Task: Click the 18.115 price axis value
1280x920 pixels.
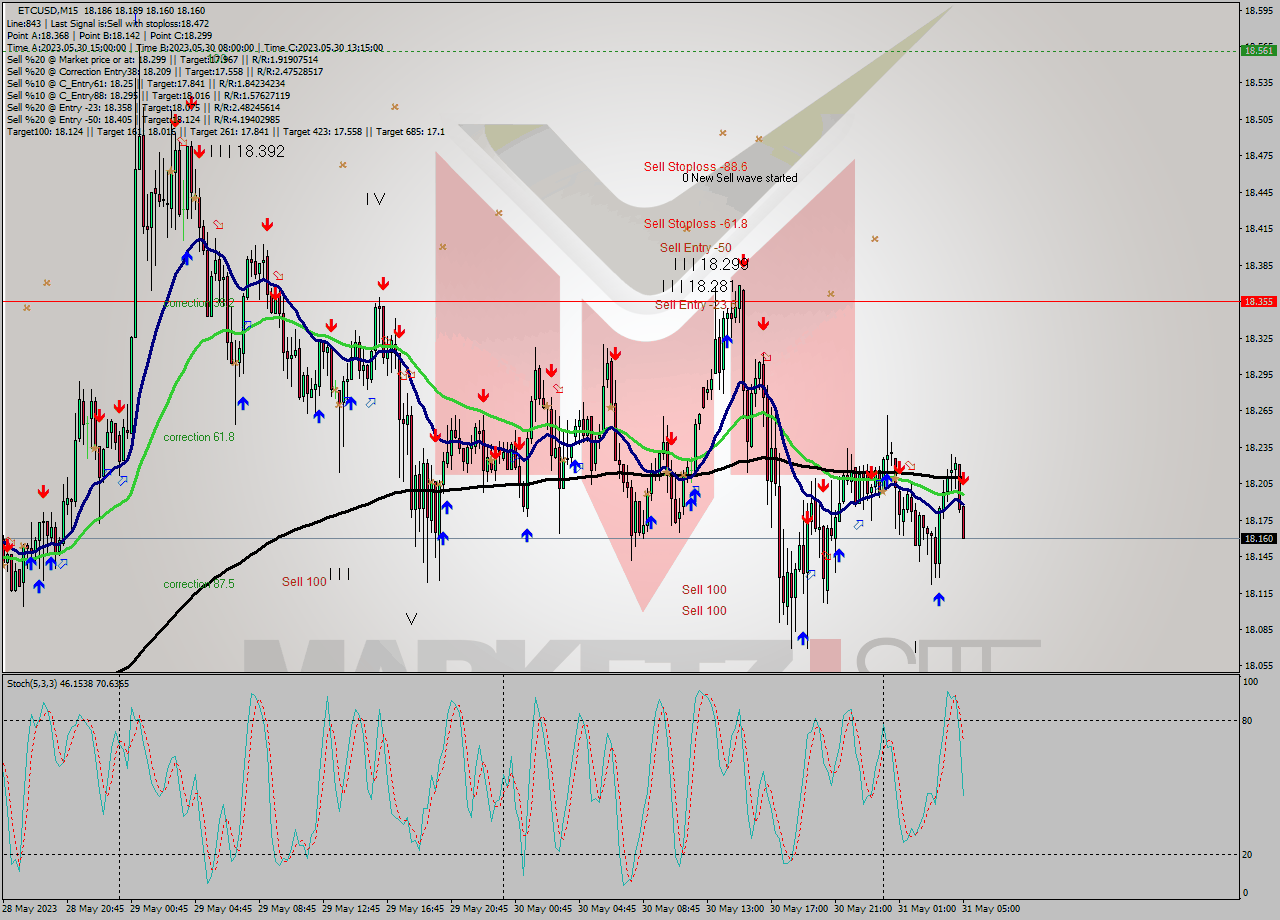Action: (1258, 593)
